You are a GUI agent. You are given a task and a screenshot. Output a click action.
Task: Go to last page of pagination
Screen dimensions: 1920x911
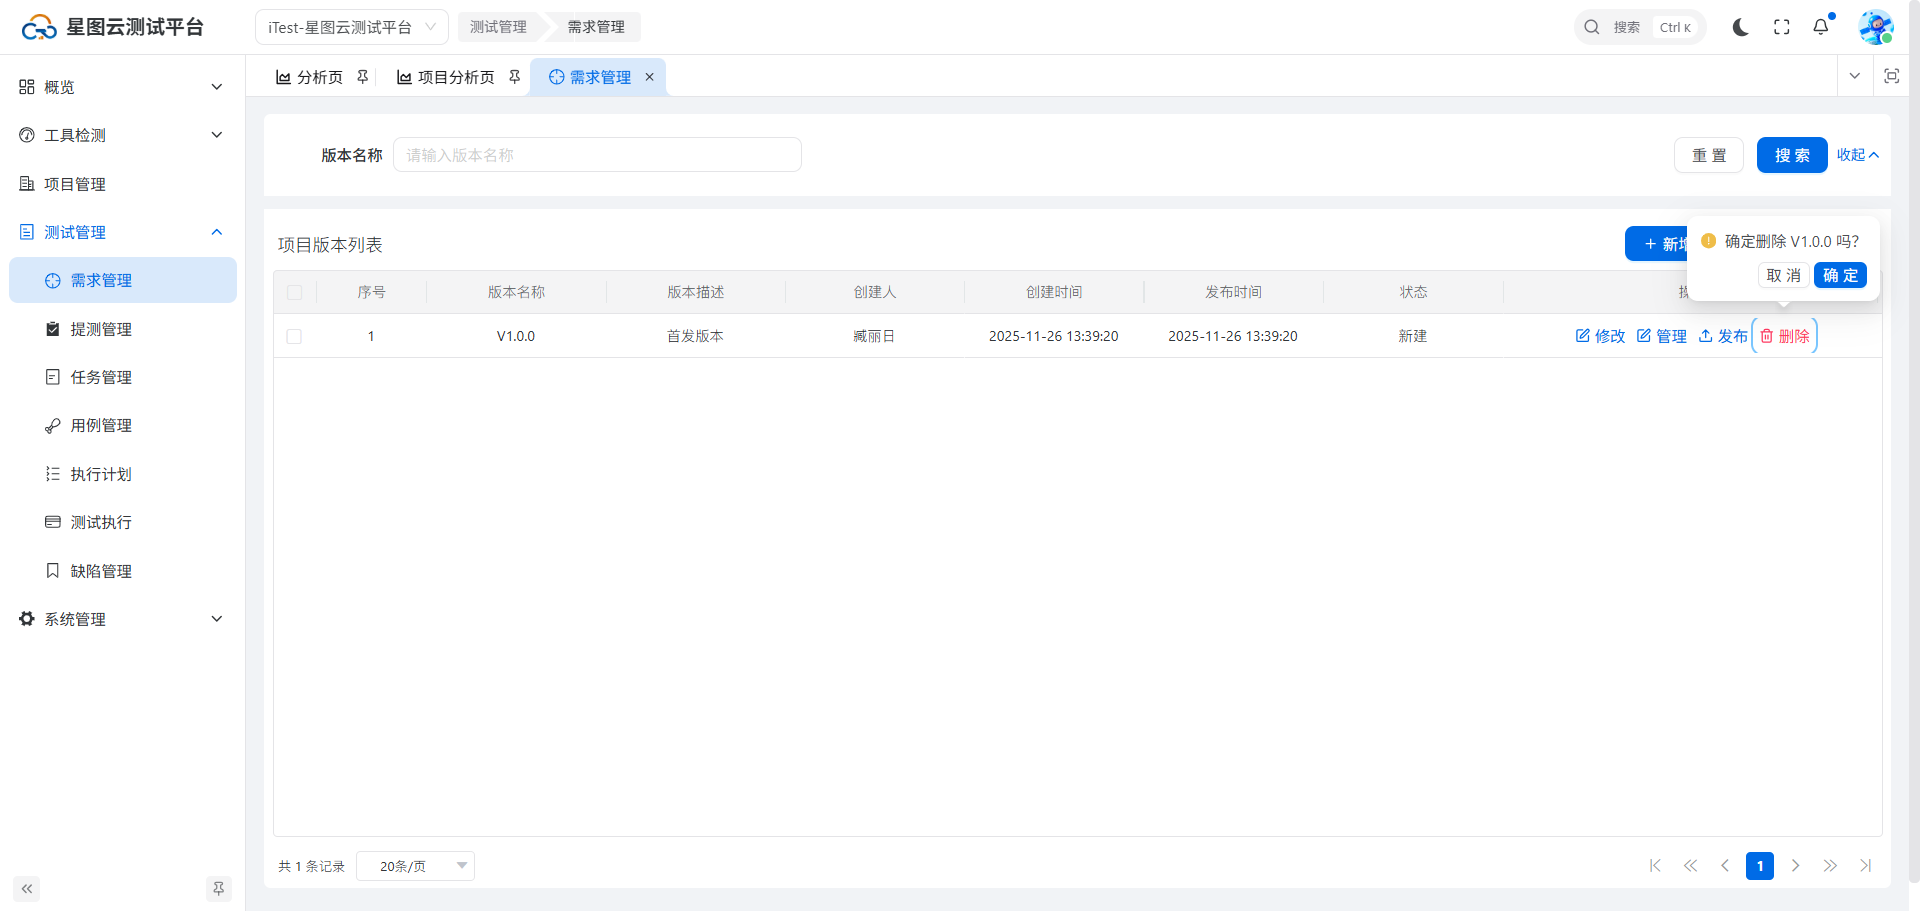(1865, 866)
